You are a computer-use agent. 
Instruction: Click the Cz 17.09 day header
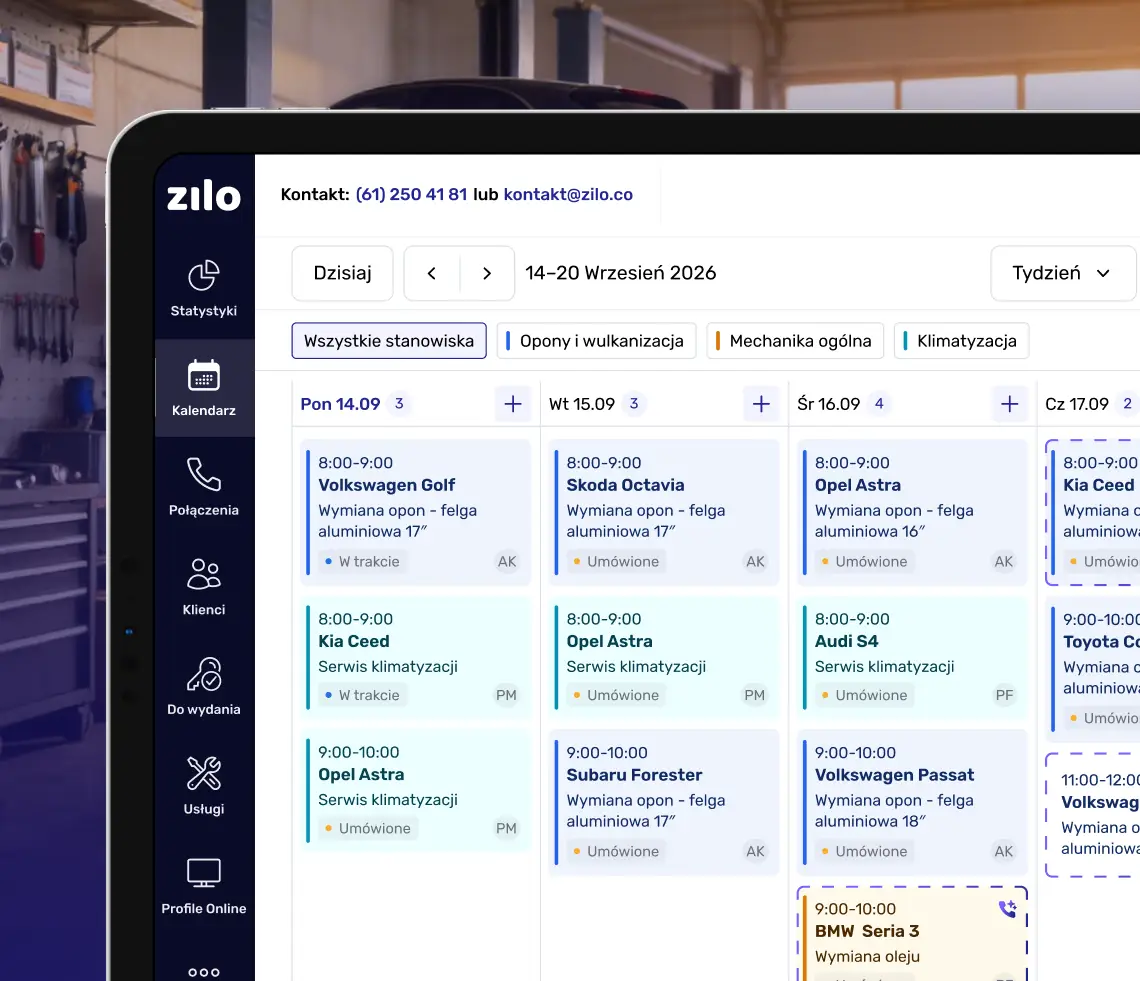[1077, 404]
